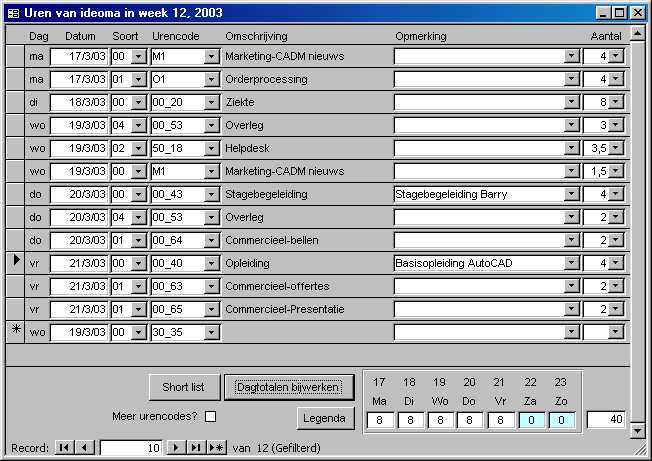Click the Aantal field showing 1,5
The height and width of the screenshot is (461, 652).
click(x=596, y=171)
